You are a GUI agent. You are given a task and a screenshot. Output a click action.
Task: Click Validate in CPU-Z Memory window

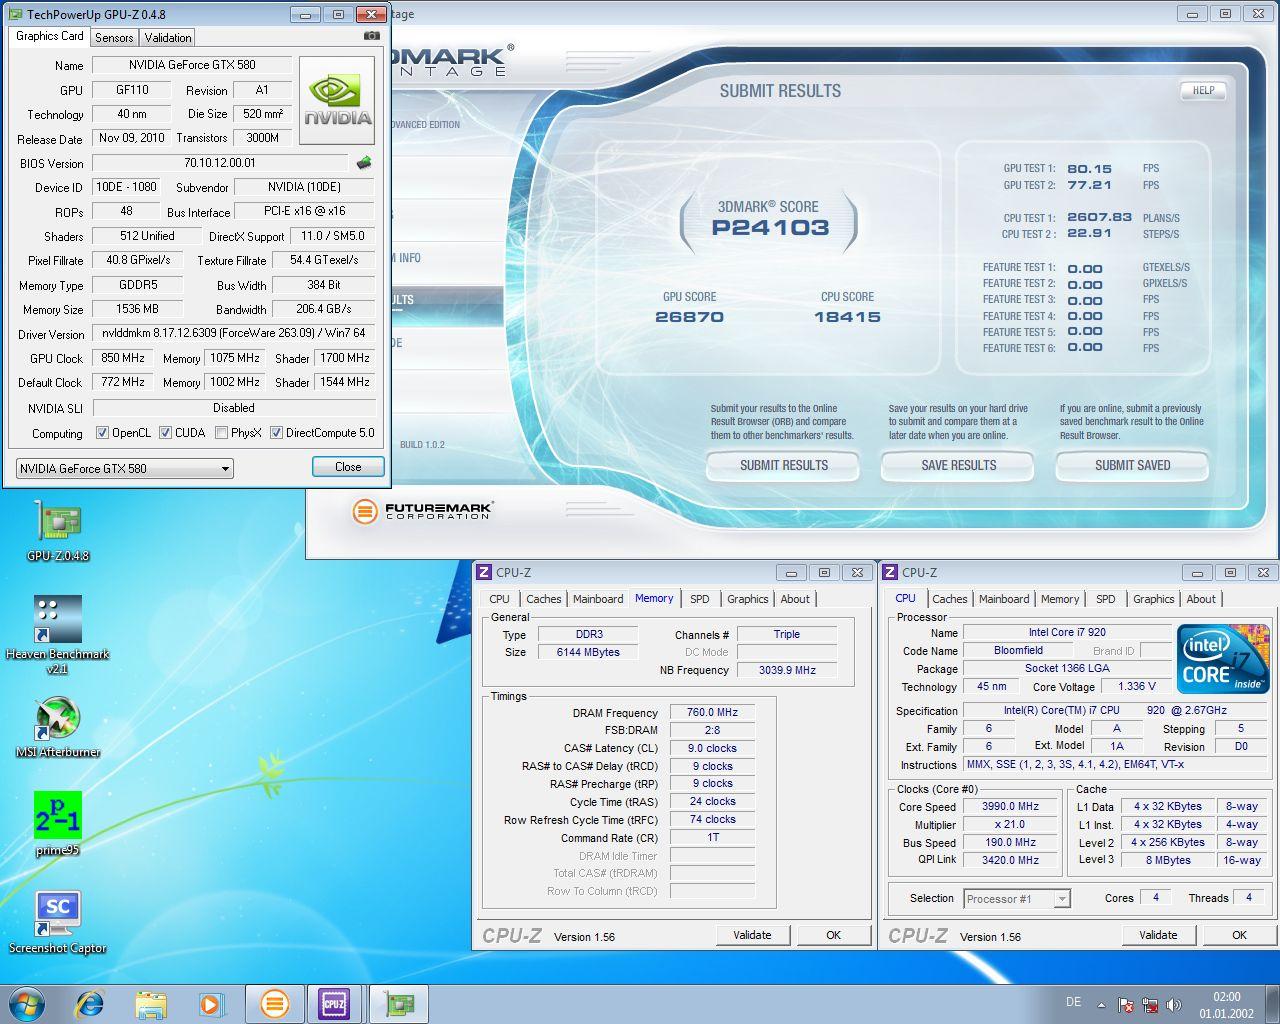tap(752, 935)
